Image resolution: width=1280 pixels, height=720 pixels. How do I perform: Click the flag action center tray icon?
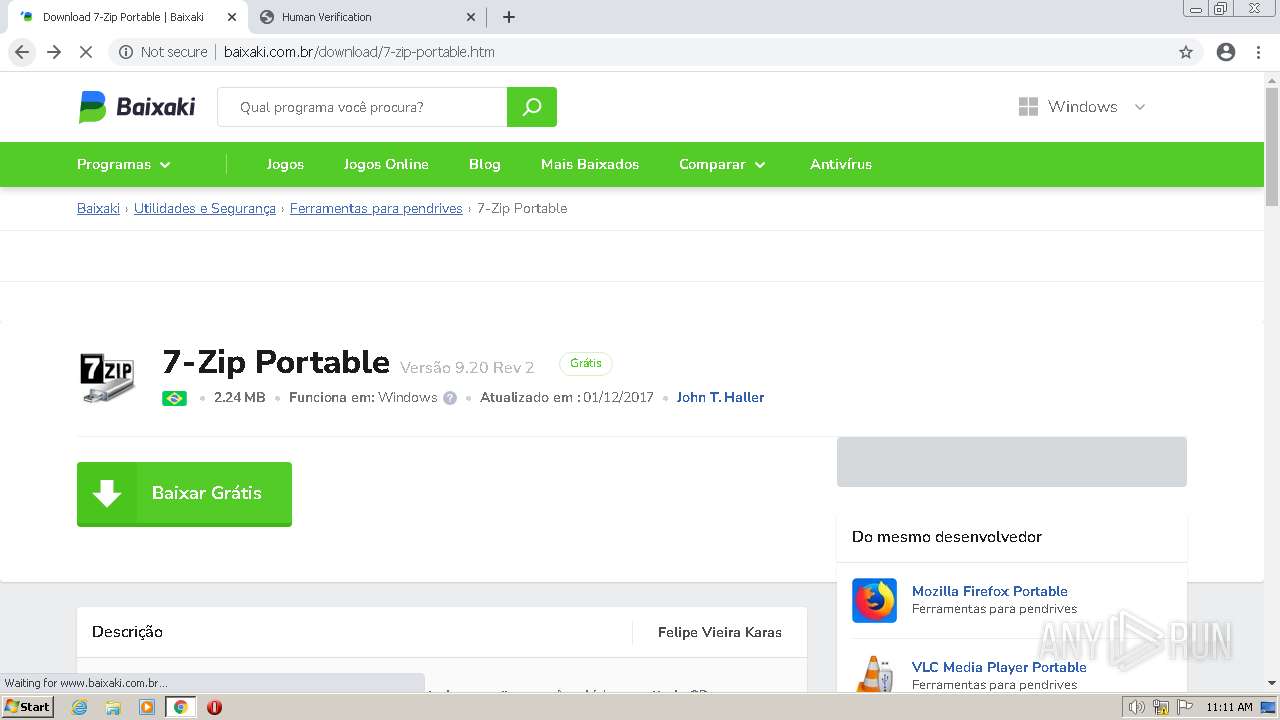point(1184,707)
